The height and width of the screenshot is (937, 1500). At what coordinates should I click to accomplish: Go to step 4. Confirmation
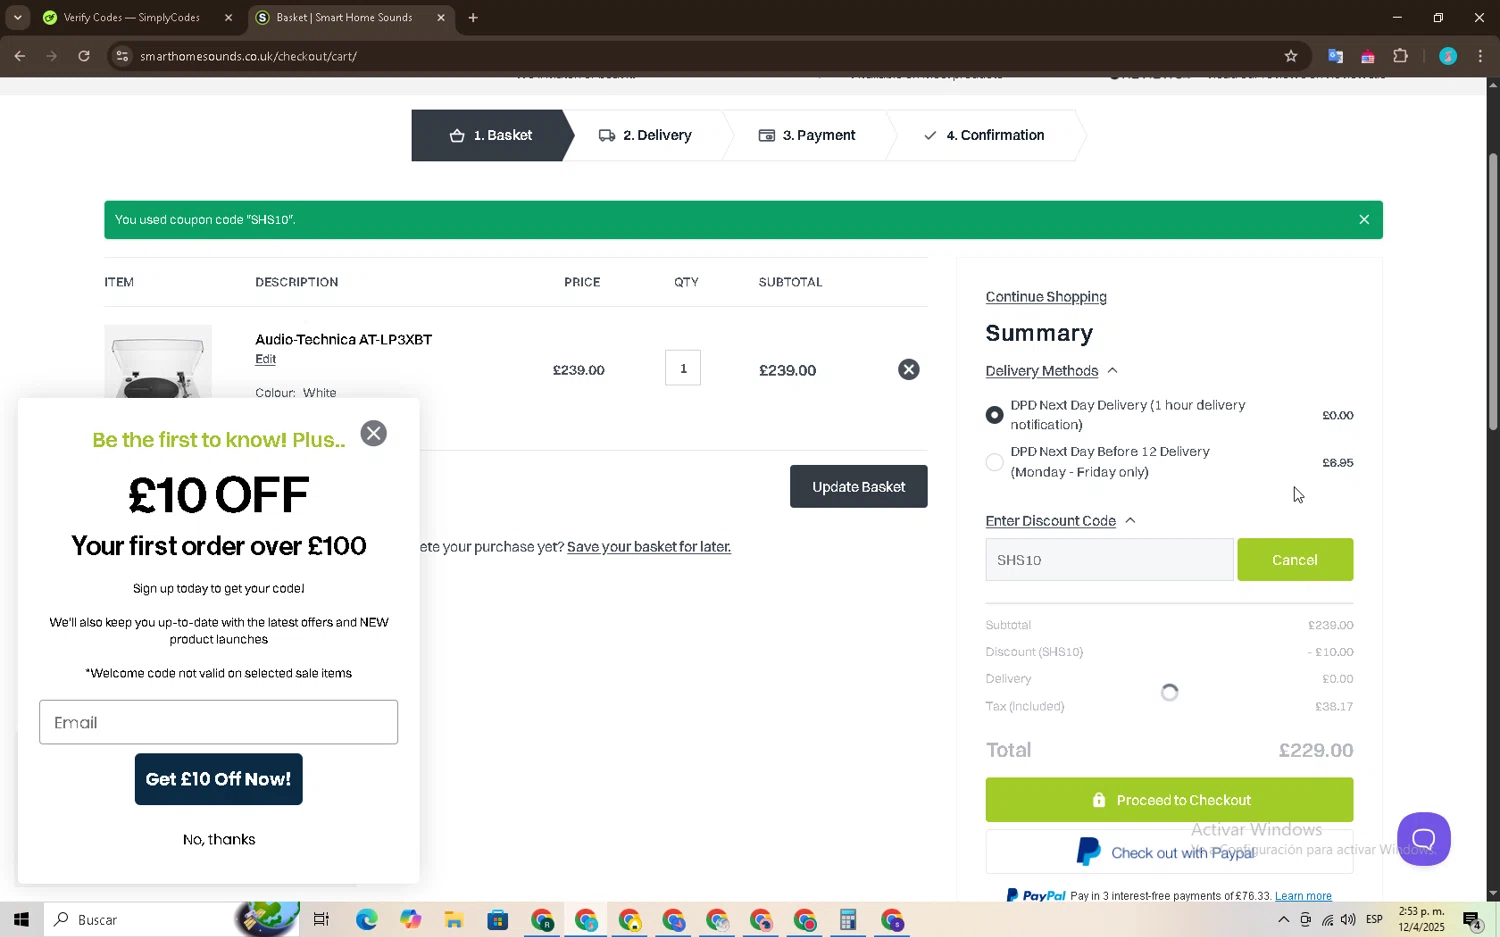point(984,135)
